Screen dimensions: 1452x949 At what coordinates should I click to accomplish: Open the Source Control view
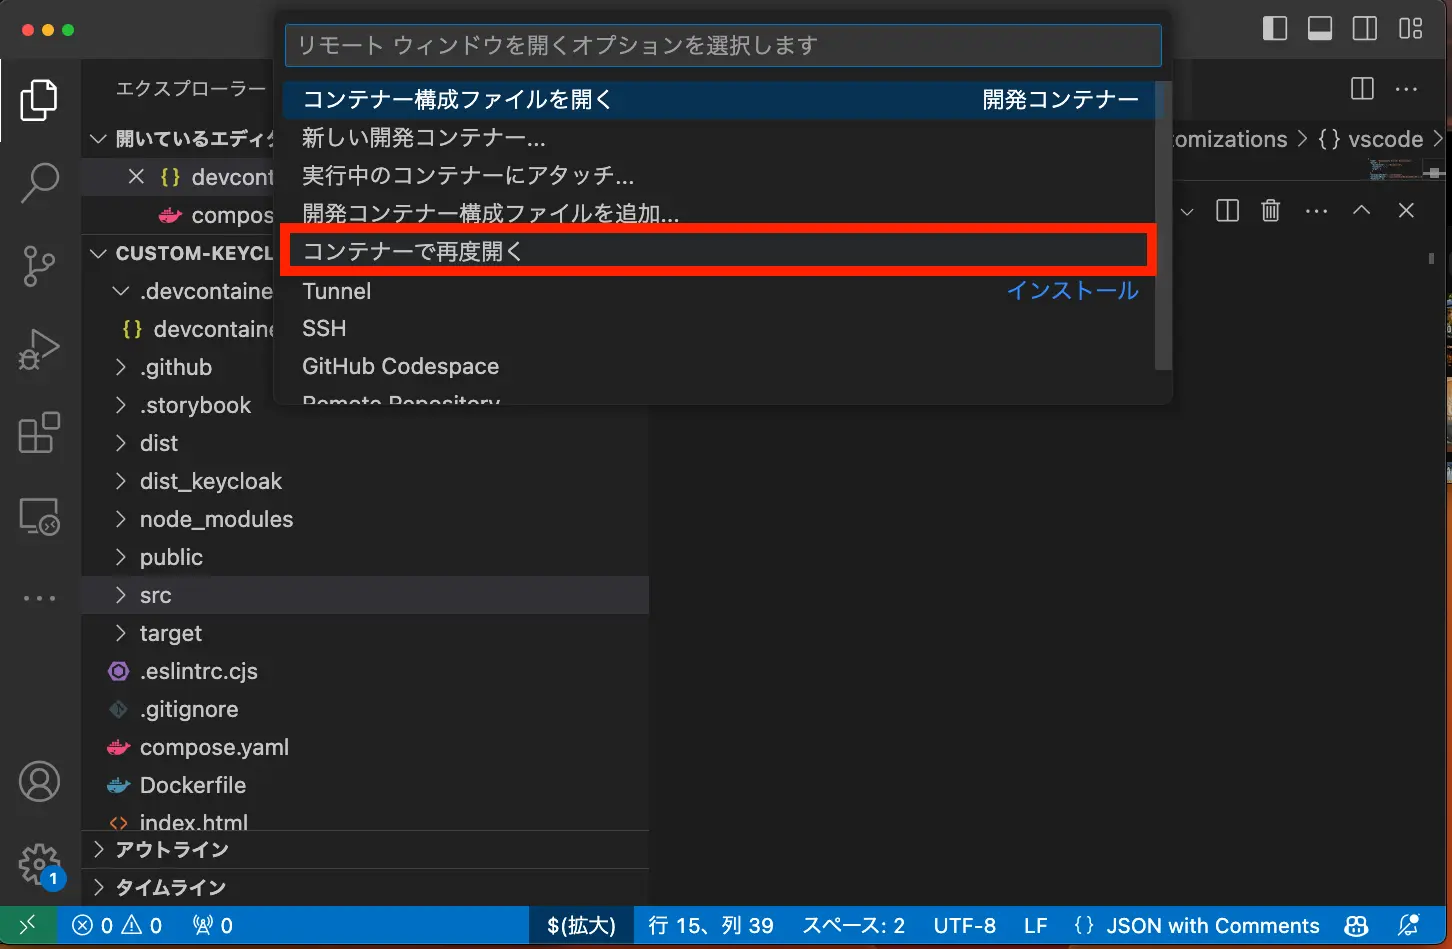click(38, 266)
